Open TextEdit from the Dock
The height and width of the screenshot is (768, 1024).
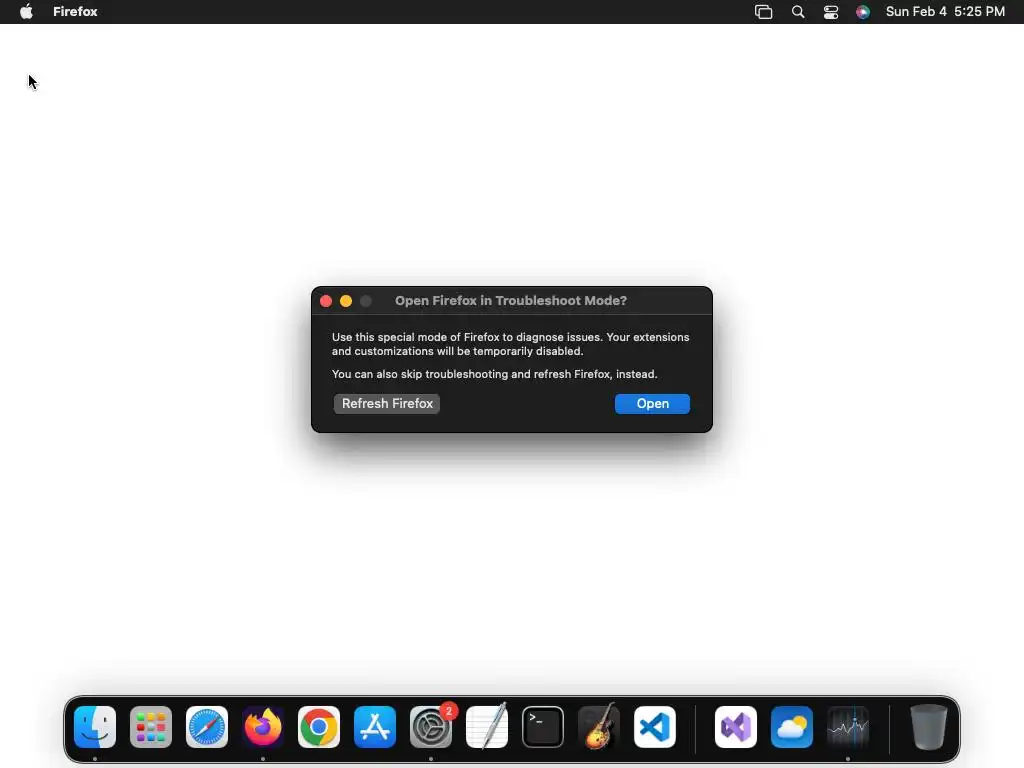[487, 727]
